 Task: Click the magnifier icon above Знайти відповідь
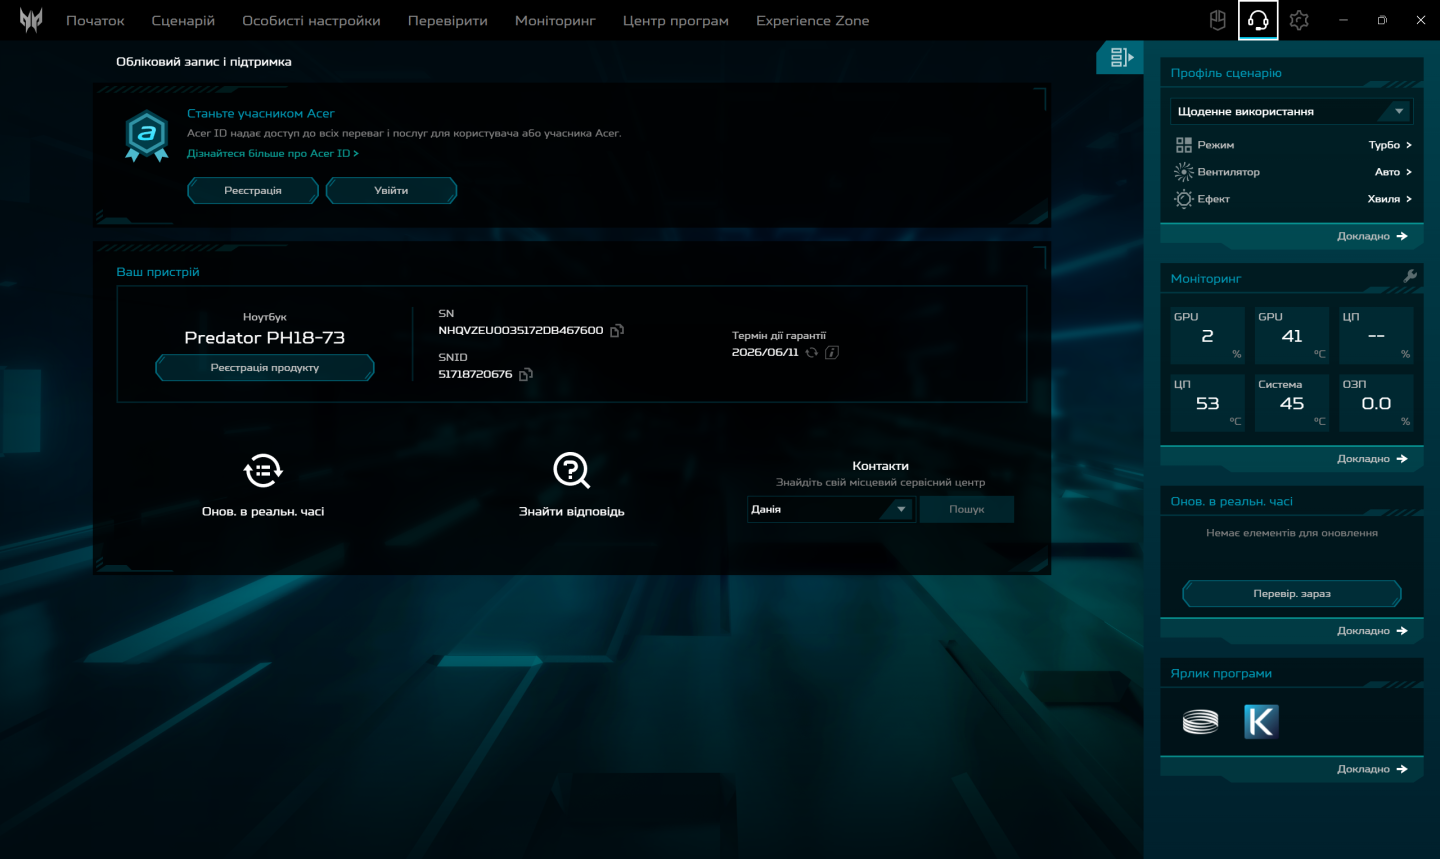(572, 470)
